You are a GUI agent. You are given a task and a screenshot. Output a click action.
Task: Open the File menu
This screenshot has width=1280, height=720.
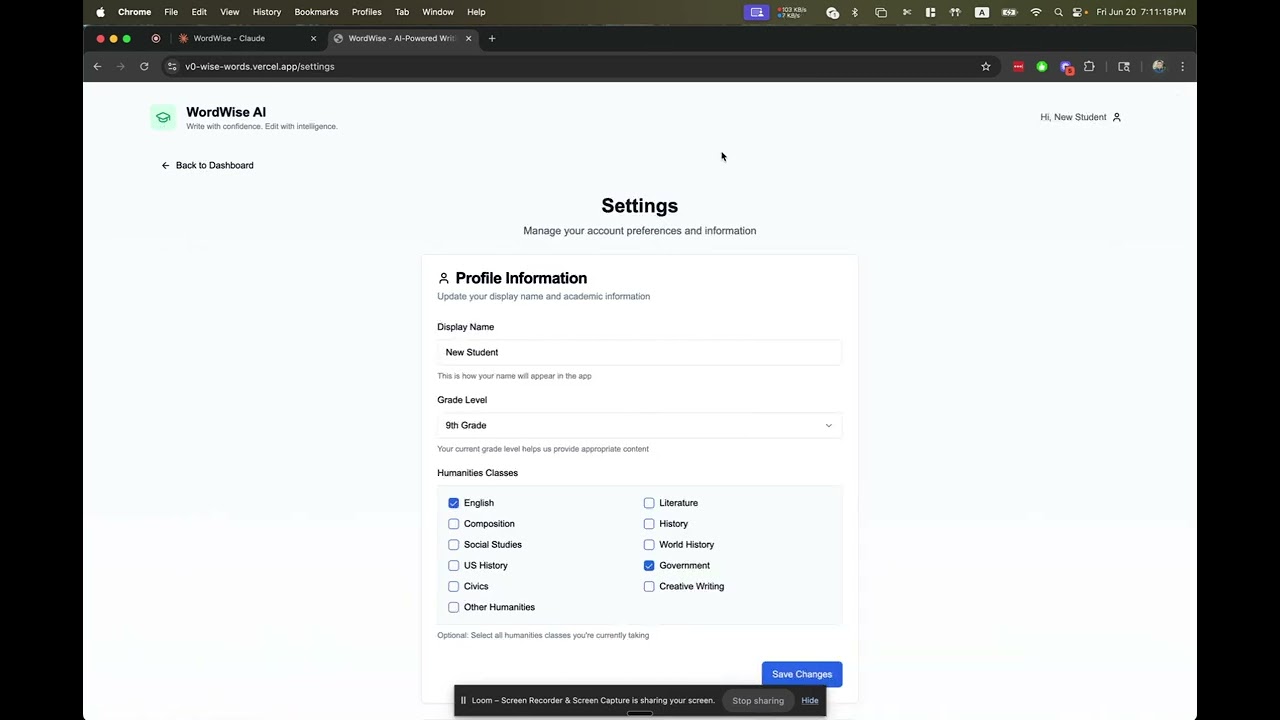171,12
